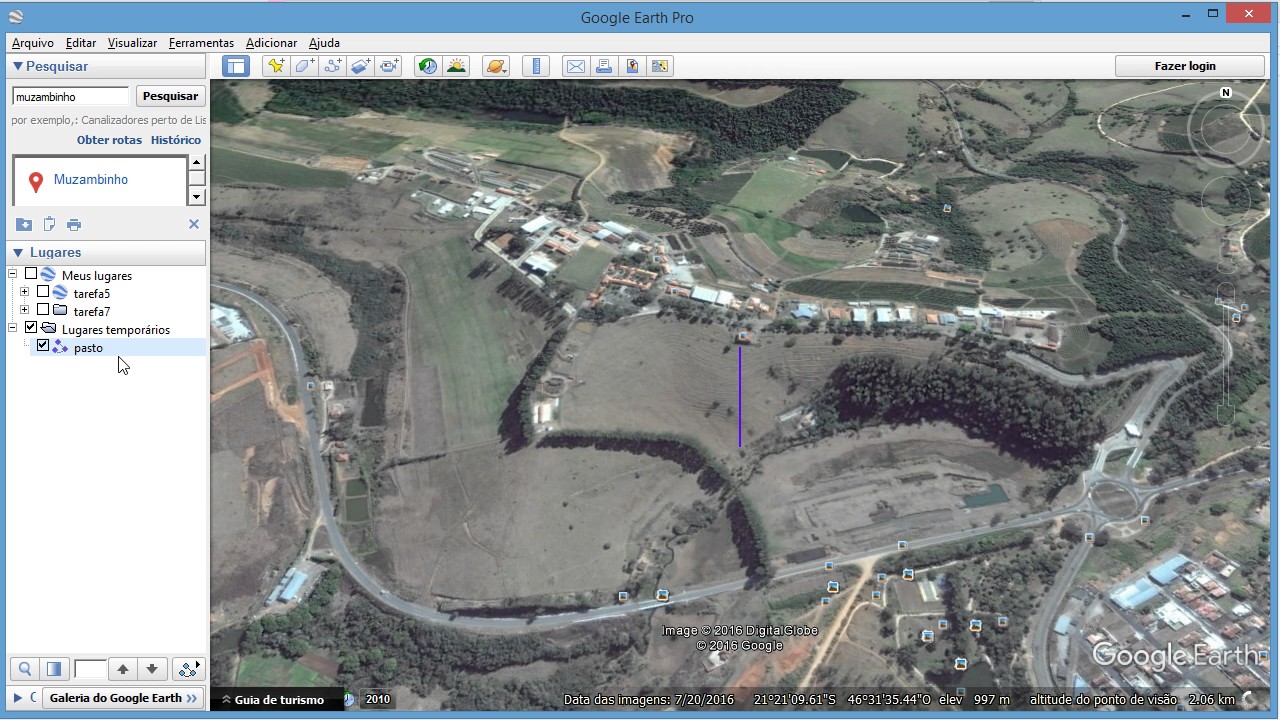1280x720 pixels.
Task: Collapse the Lugares panel
Action: point(18,253)
